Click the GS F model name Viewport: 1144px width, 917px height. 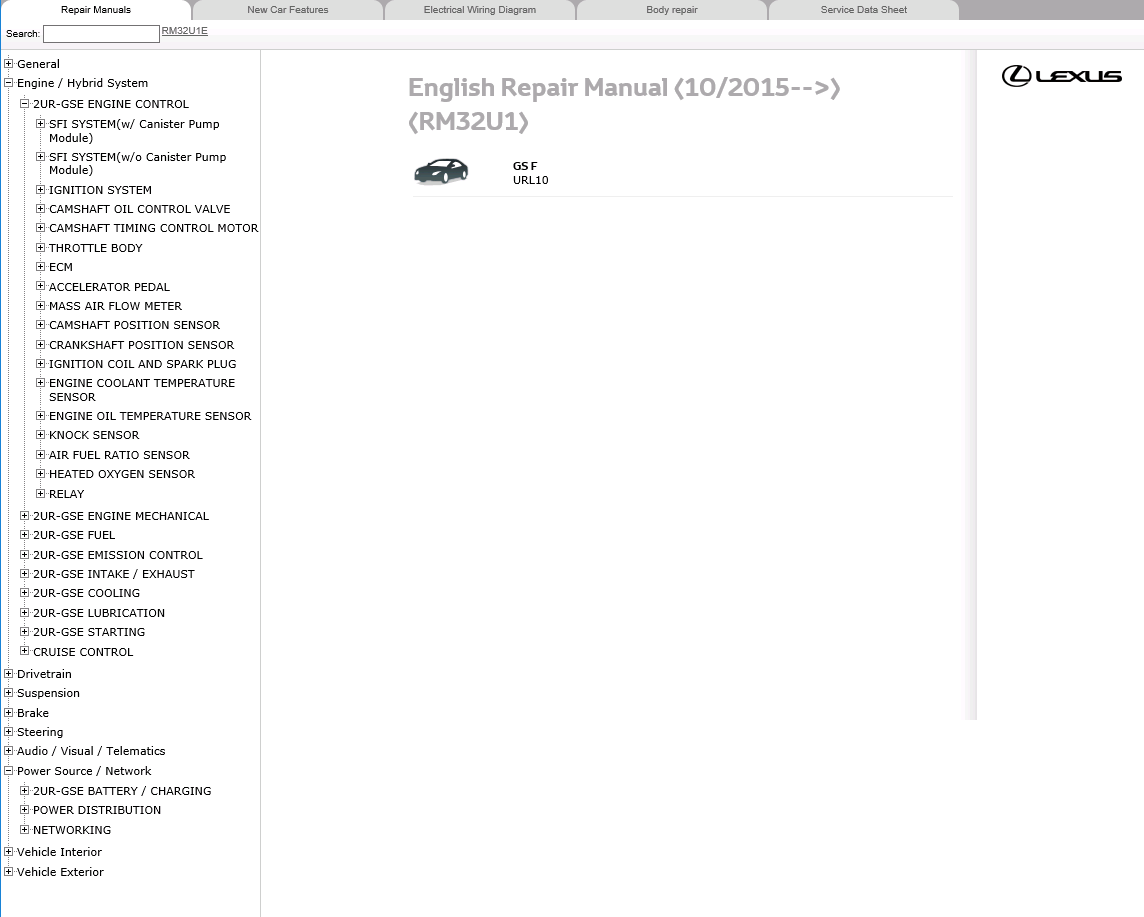pos(525,166)
